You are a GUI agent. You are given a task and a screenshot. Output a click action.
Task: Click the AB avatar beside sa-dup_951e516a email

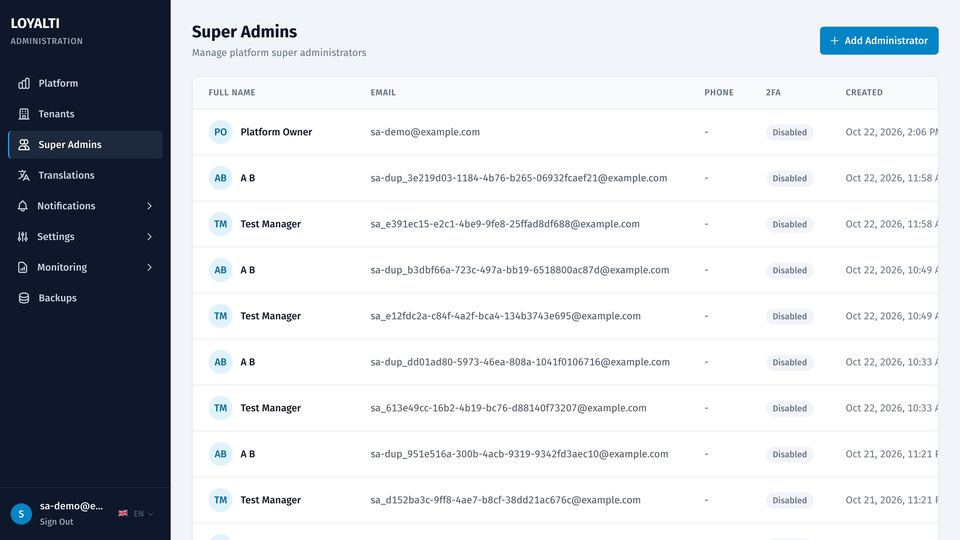coord(220,454)
